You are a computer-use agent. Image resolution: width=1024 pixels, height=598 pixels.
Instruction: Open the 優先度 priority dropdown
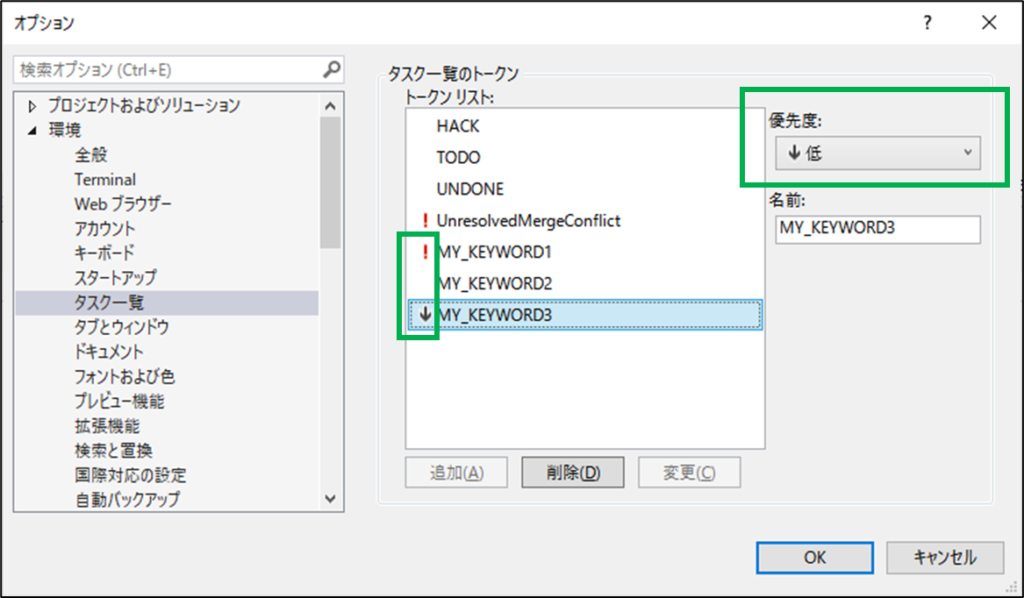coord(877,153)
